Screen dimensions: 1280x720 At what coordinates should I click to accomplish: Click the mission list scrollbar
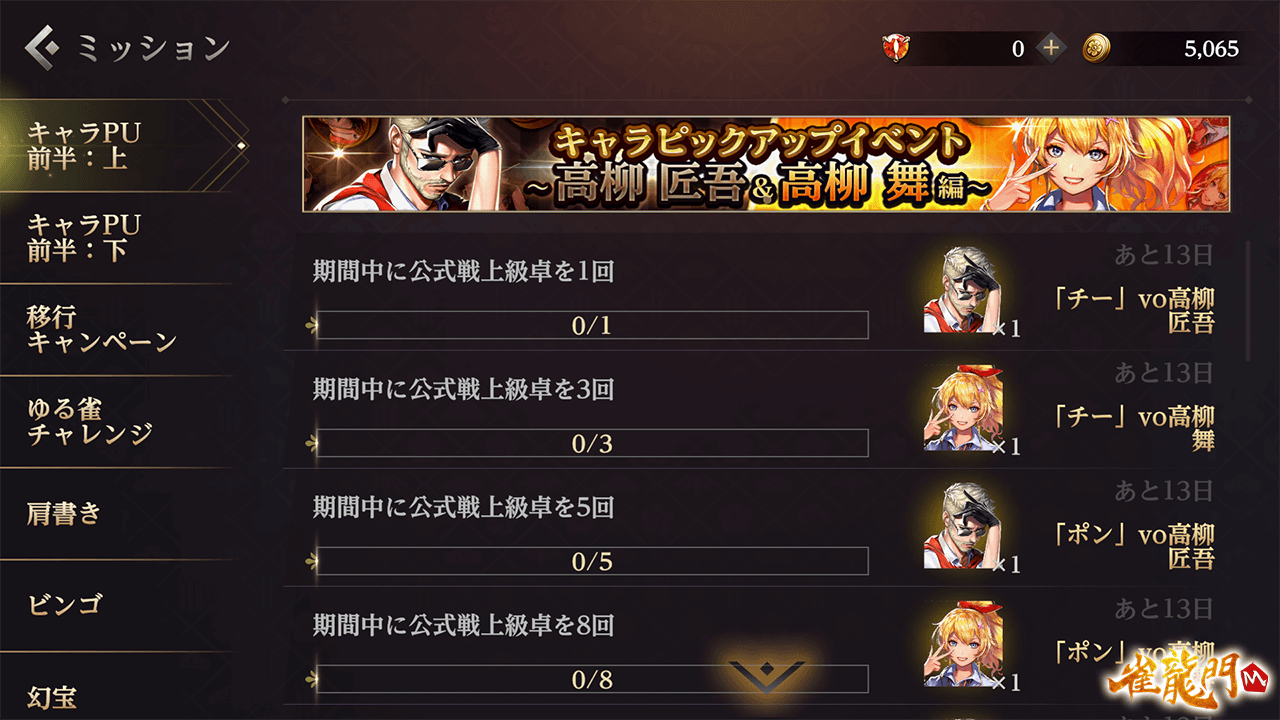coord(1247,300)
